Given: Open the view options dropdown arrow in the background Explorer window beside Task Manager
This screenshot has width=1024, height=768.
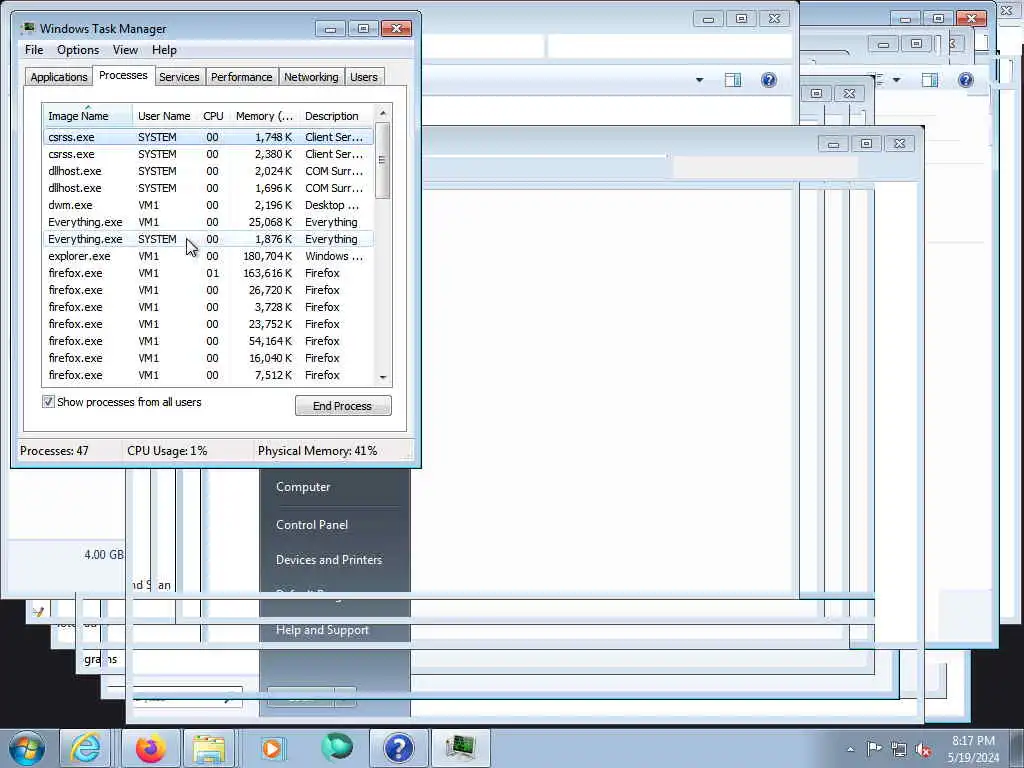Looking at the screenshot, I should coord(699,80).
